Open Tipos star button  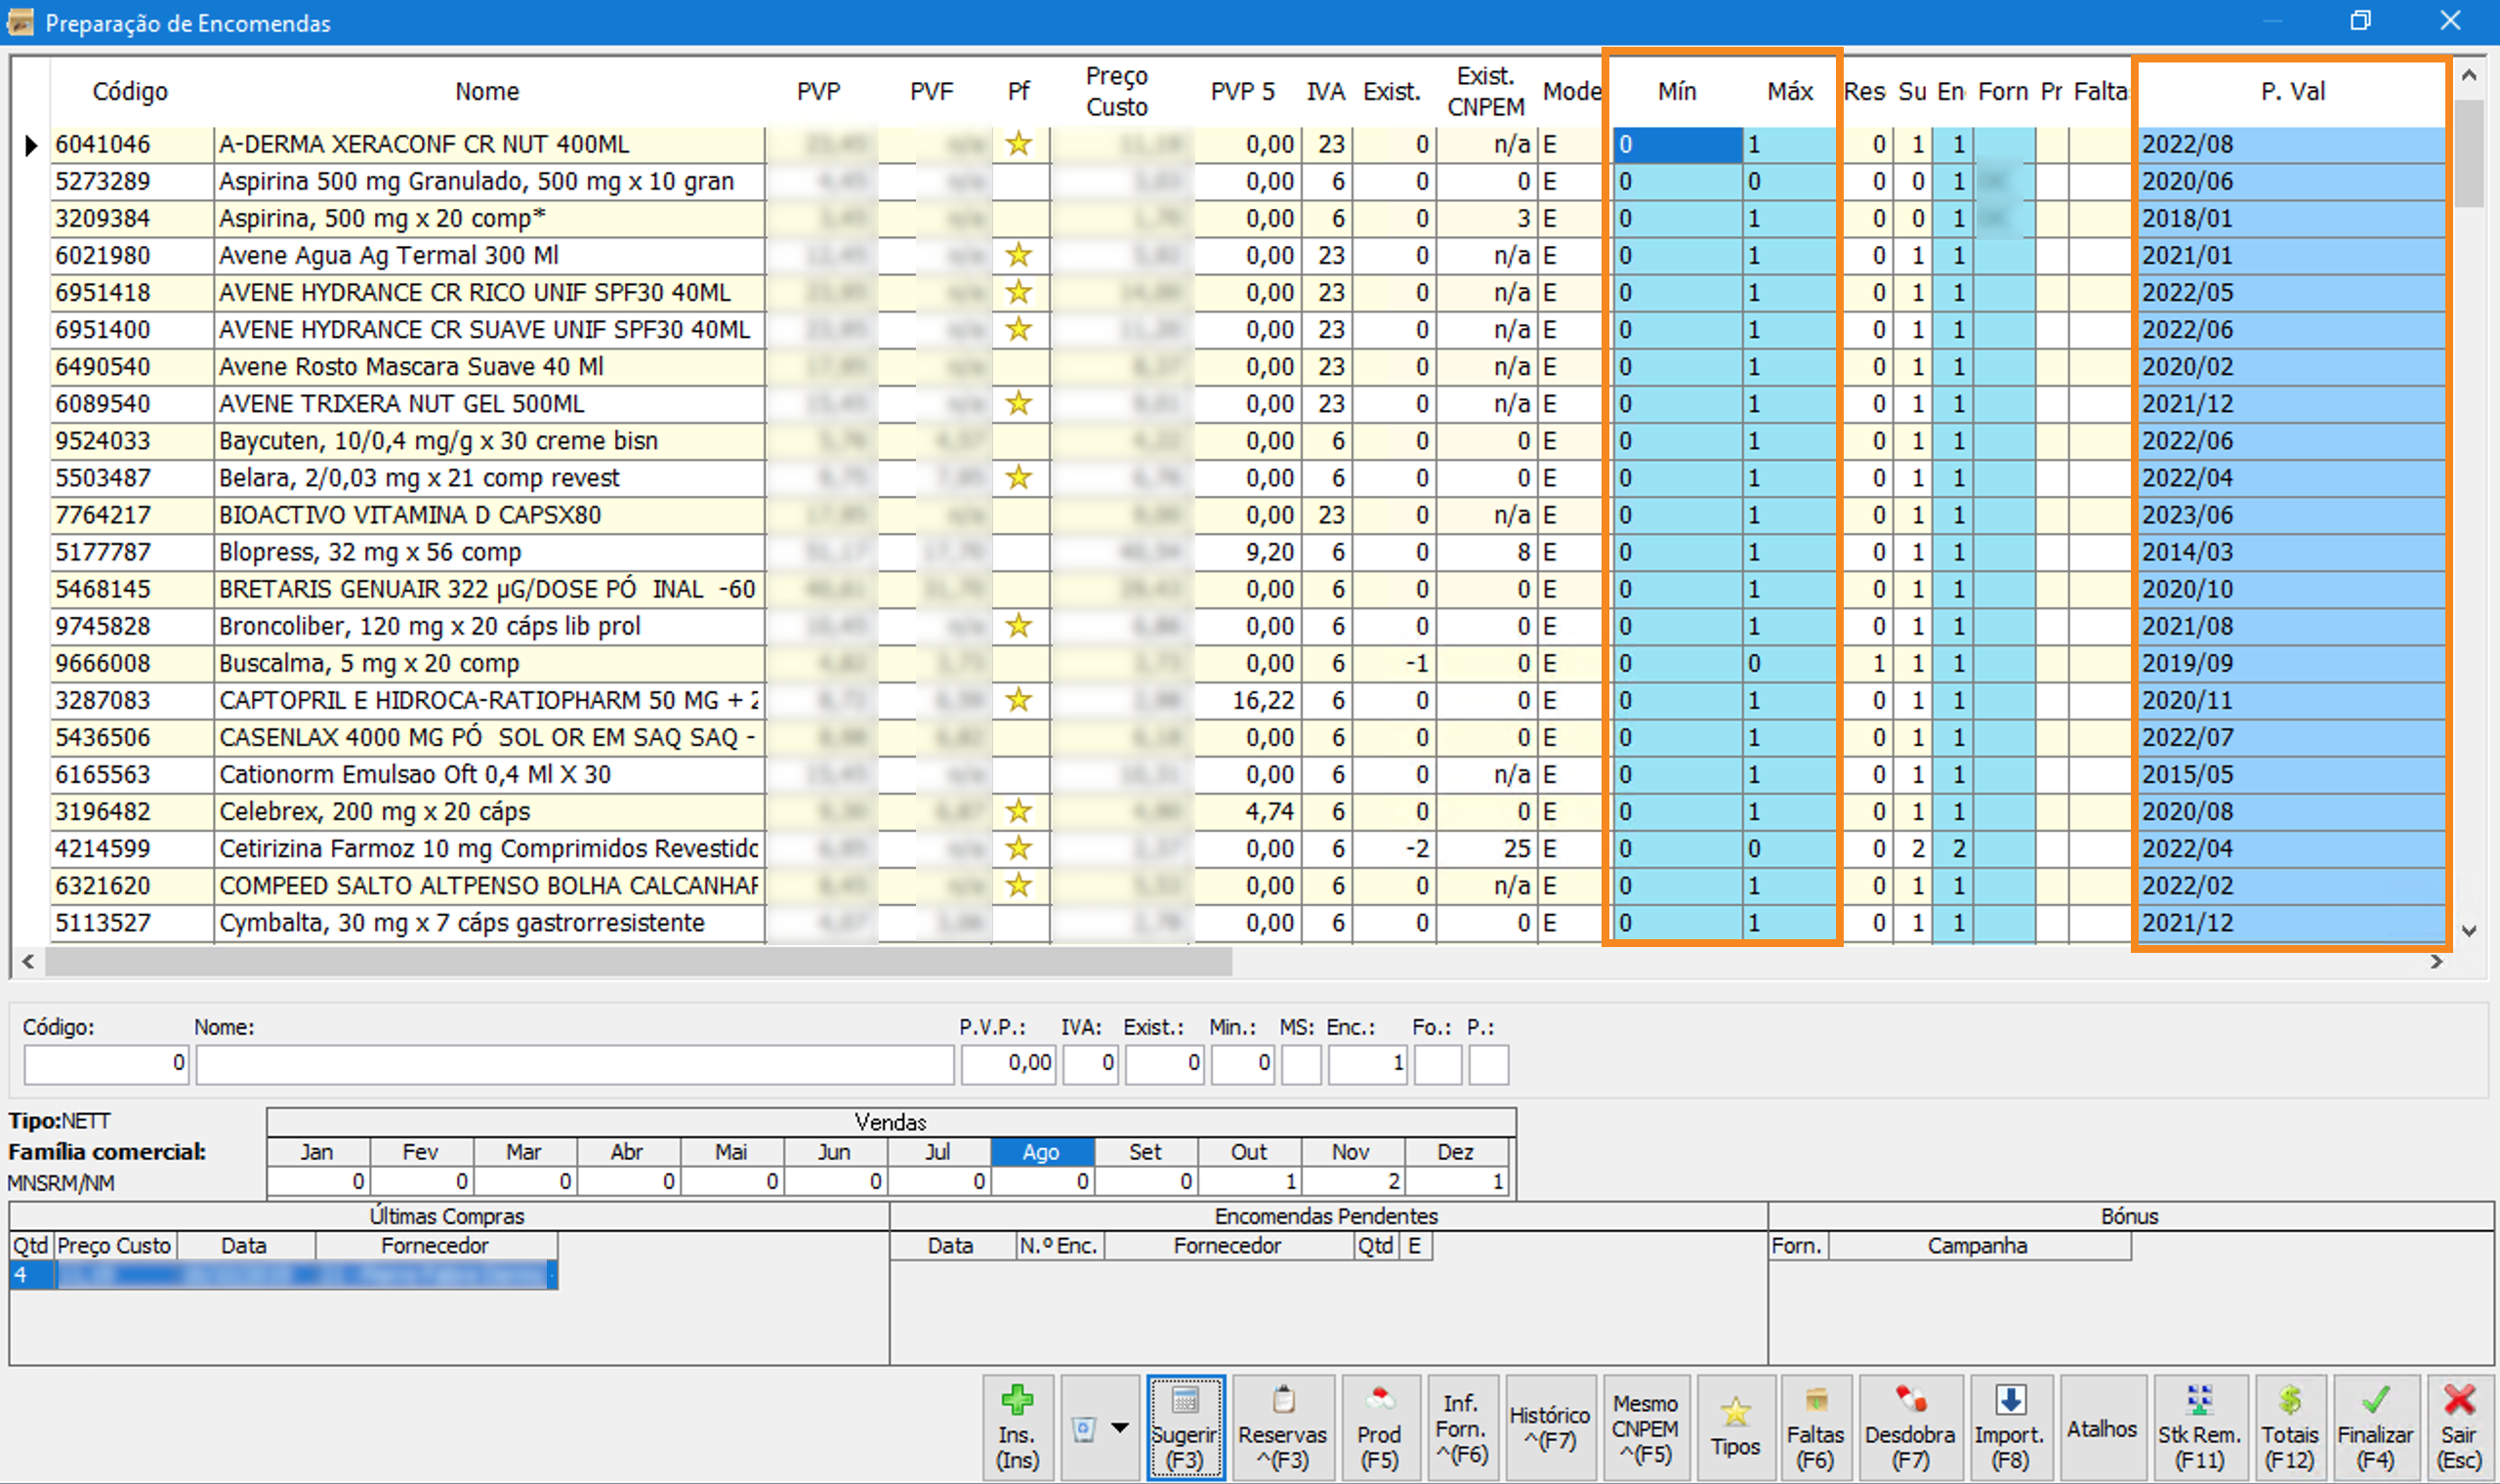click(1734, 1428)
